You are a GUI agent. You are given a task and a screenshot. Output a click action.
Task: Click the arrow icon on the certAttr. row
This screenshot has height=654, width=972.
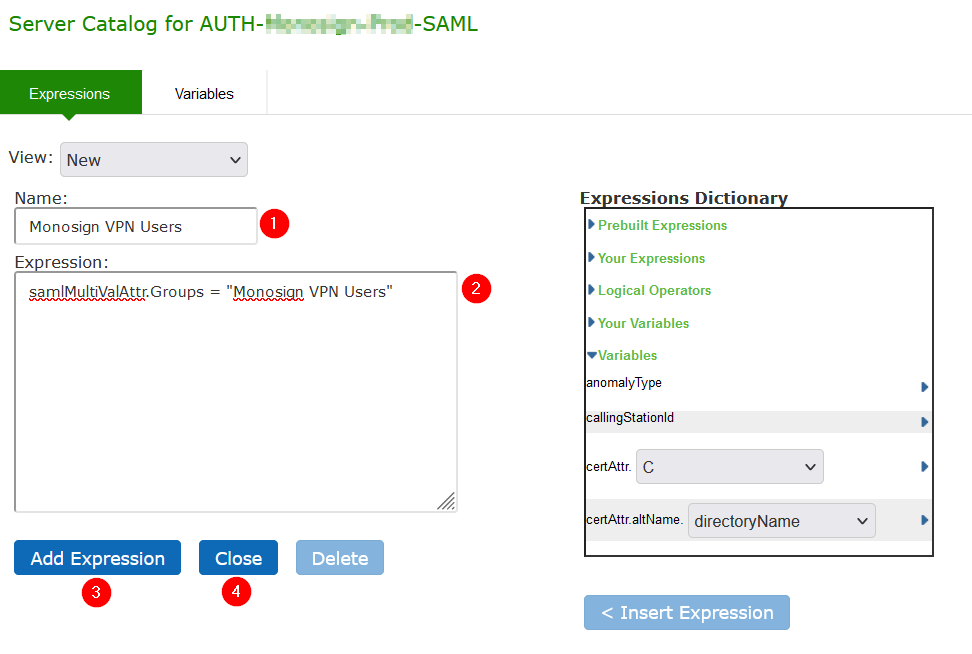[x=924, y=467]
